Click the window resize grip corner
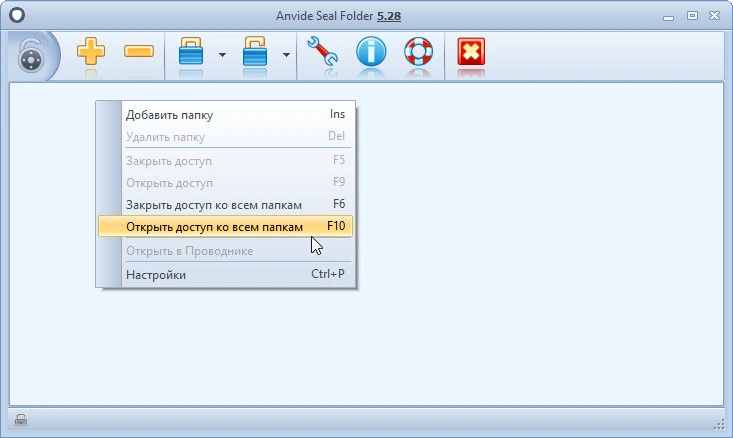The width and height of the screenshot is (733, 438). coord(719,424)
